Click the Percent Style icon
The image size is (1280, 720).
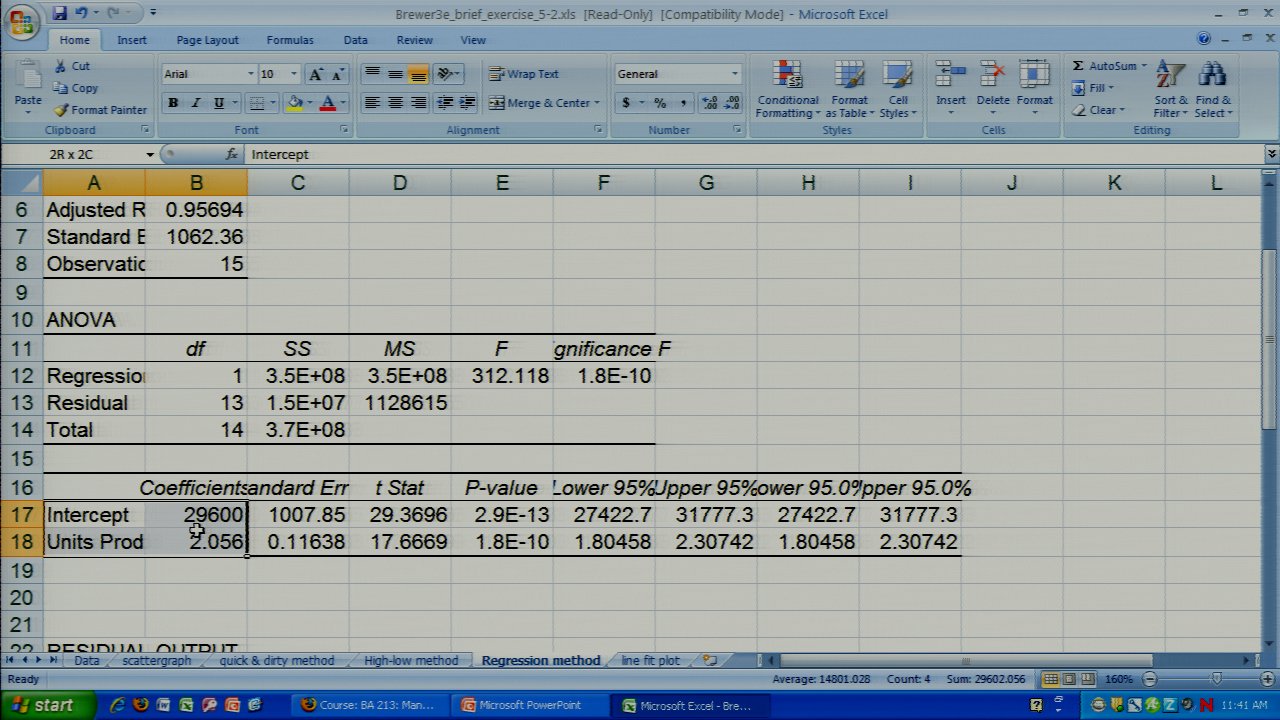tap(660, 103)
